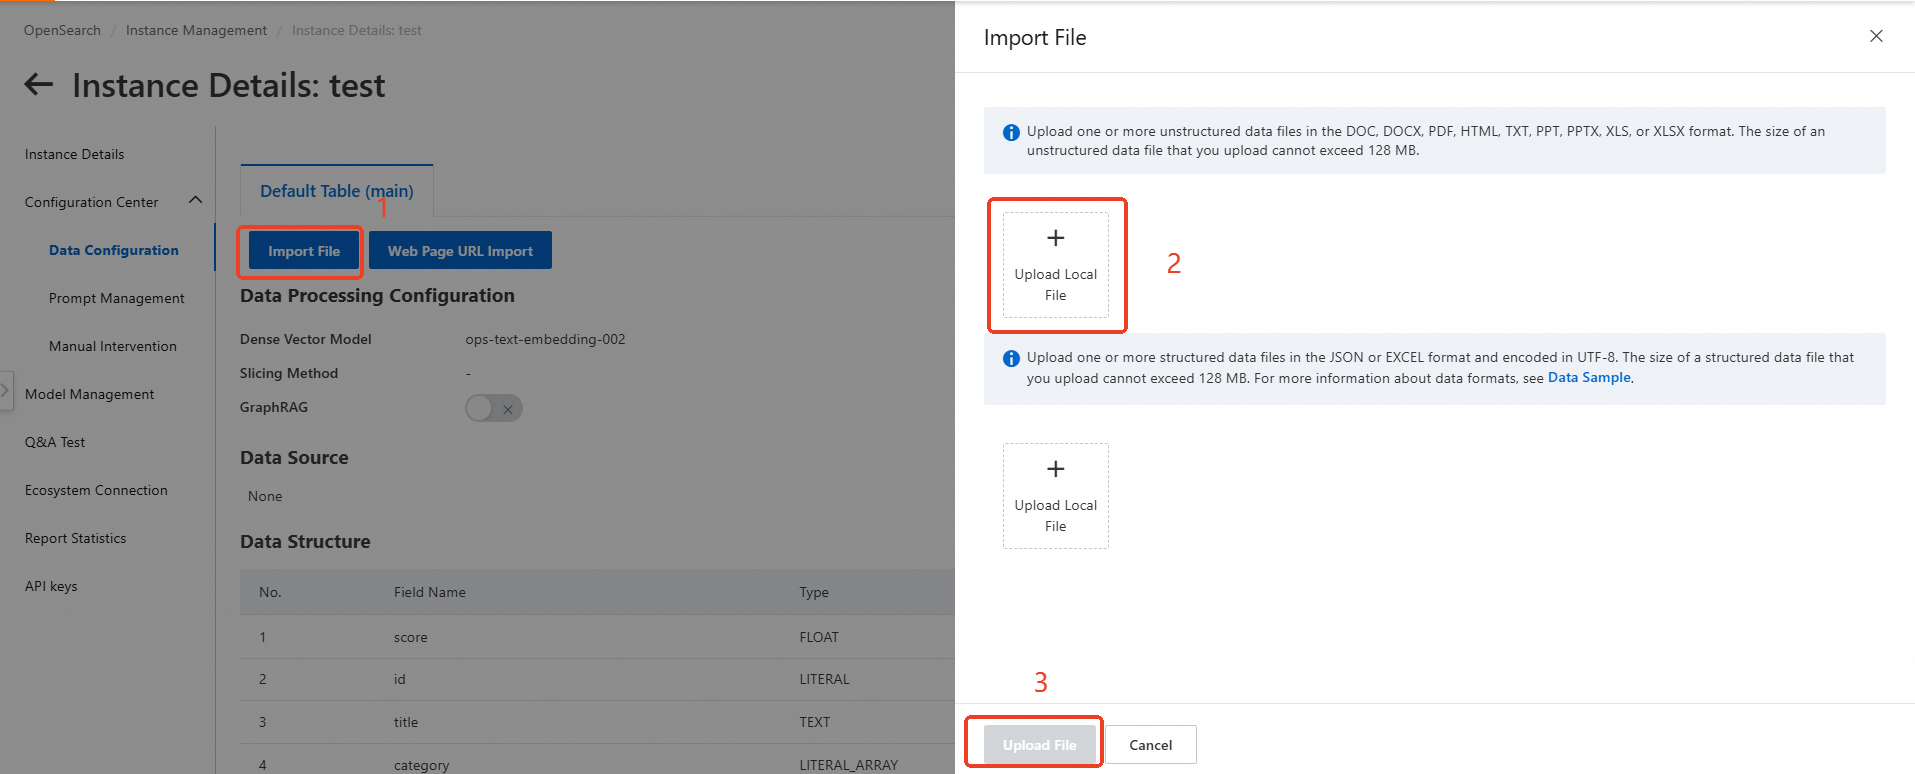
Task: Switch to Default Table (main) tab
Action: tap(336, 191)
